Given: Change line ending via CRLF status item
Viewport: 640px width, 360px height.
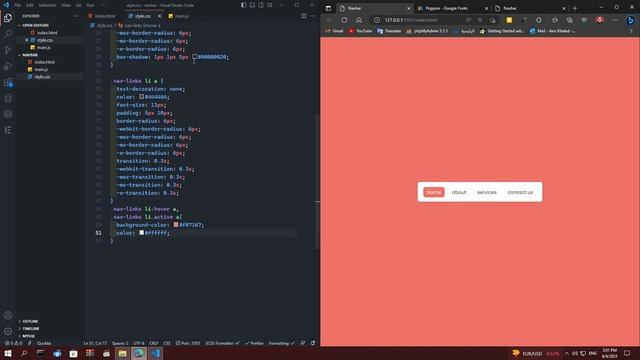Looking at the screenshot, I should click(153, 343).
